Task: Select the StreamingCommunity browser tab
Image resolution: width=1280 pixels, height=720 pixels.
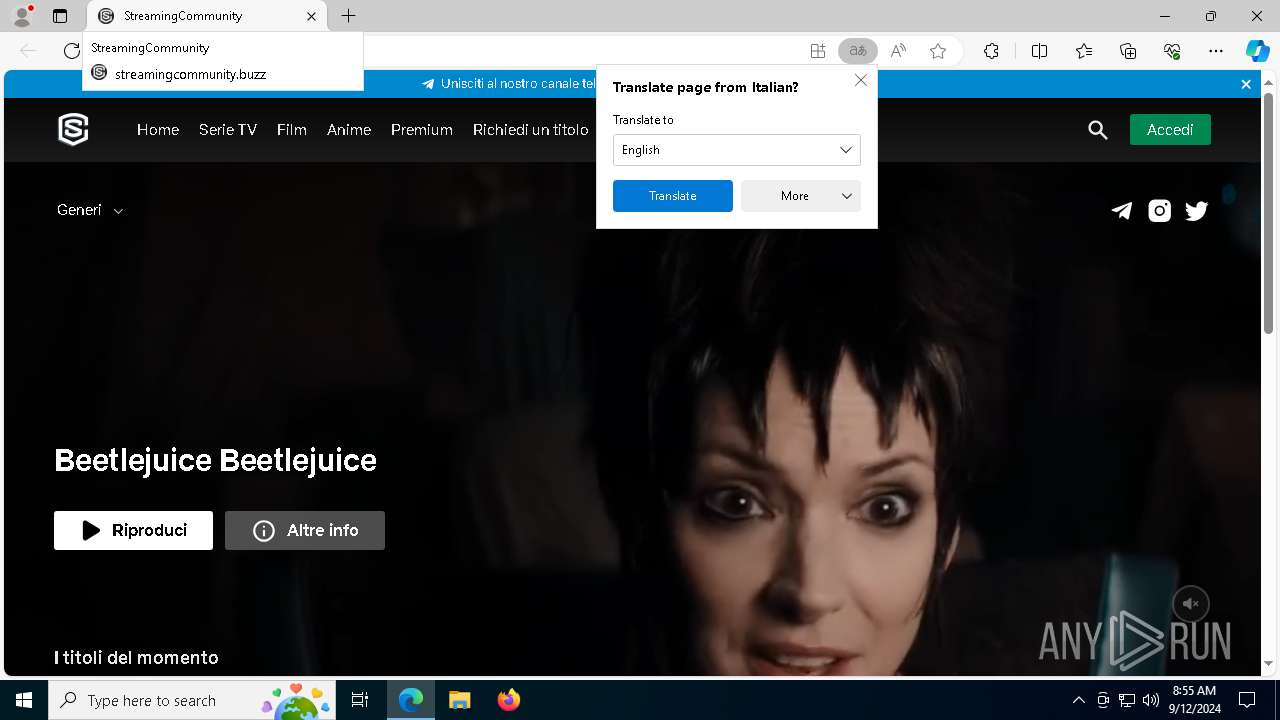Action: (x=208, y=16)
